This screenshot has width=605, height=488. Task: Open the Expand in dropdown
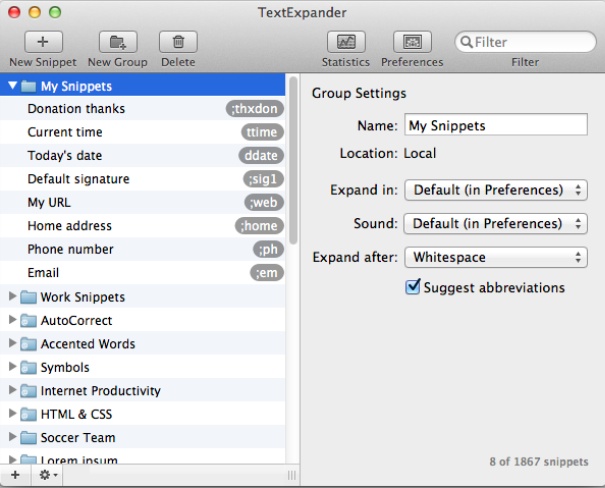496,190
